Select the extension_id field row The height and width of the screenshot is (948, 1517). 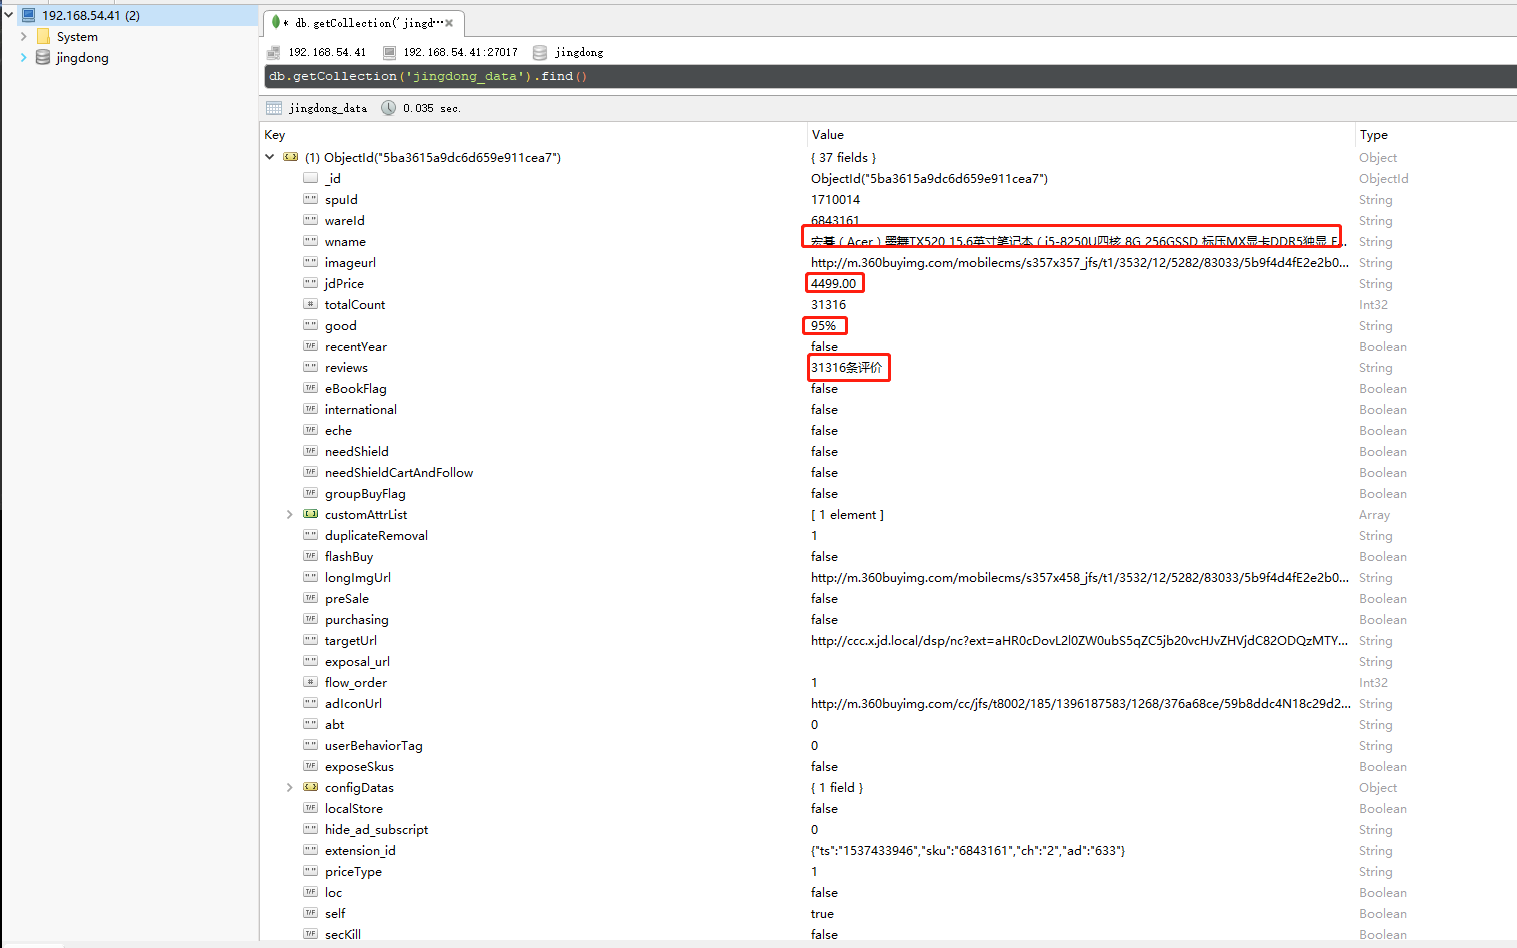(888, 850)
